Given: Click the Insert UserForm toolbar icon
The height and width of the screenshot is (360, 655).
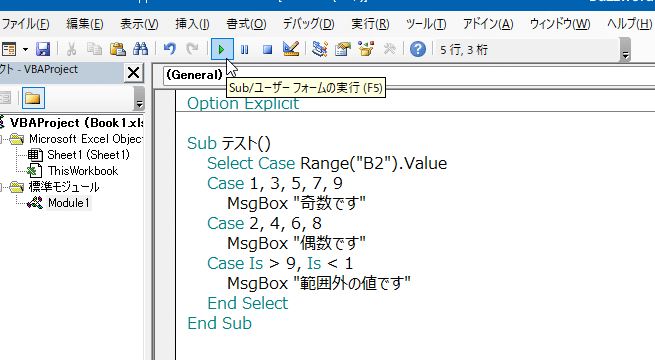Looking at the screenshot, I should click(9, 49).
